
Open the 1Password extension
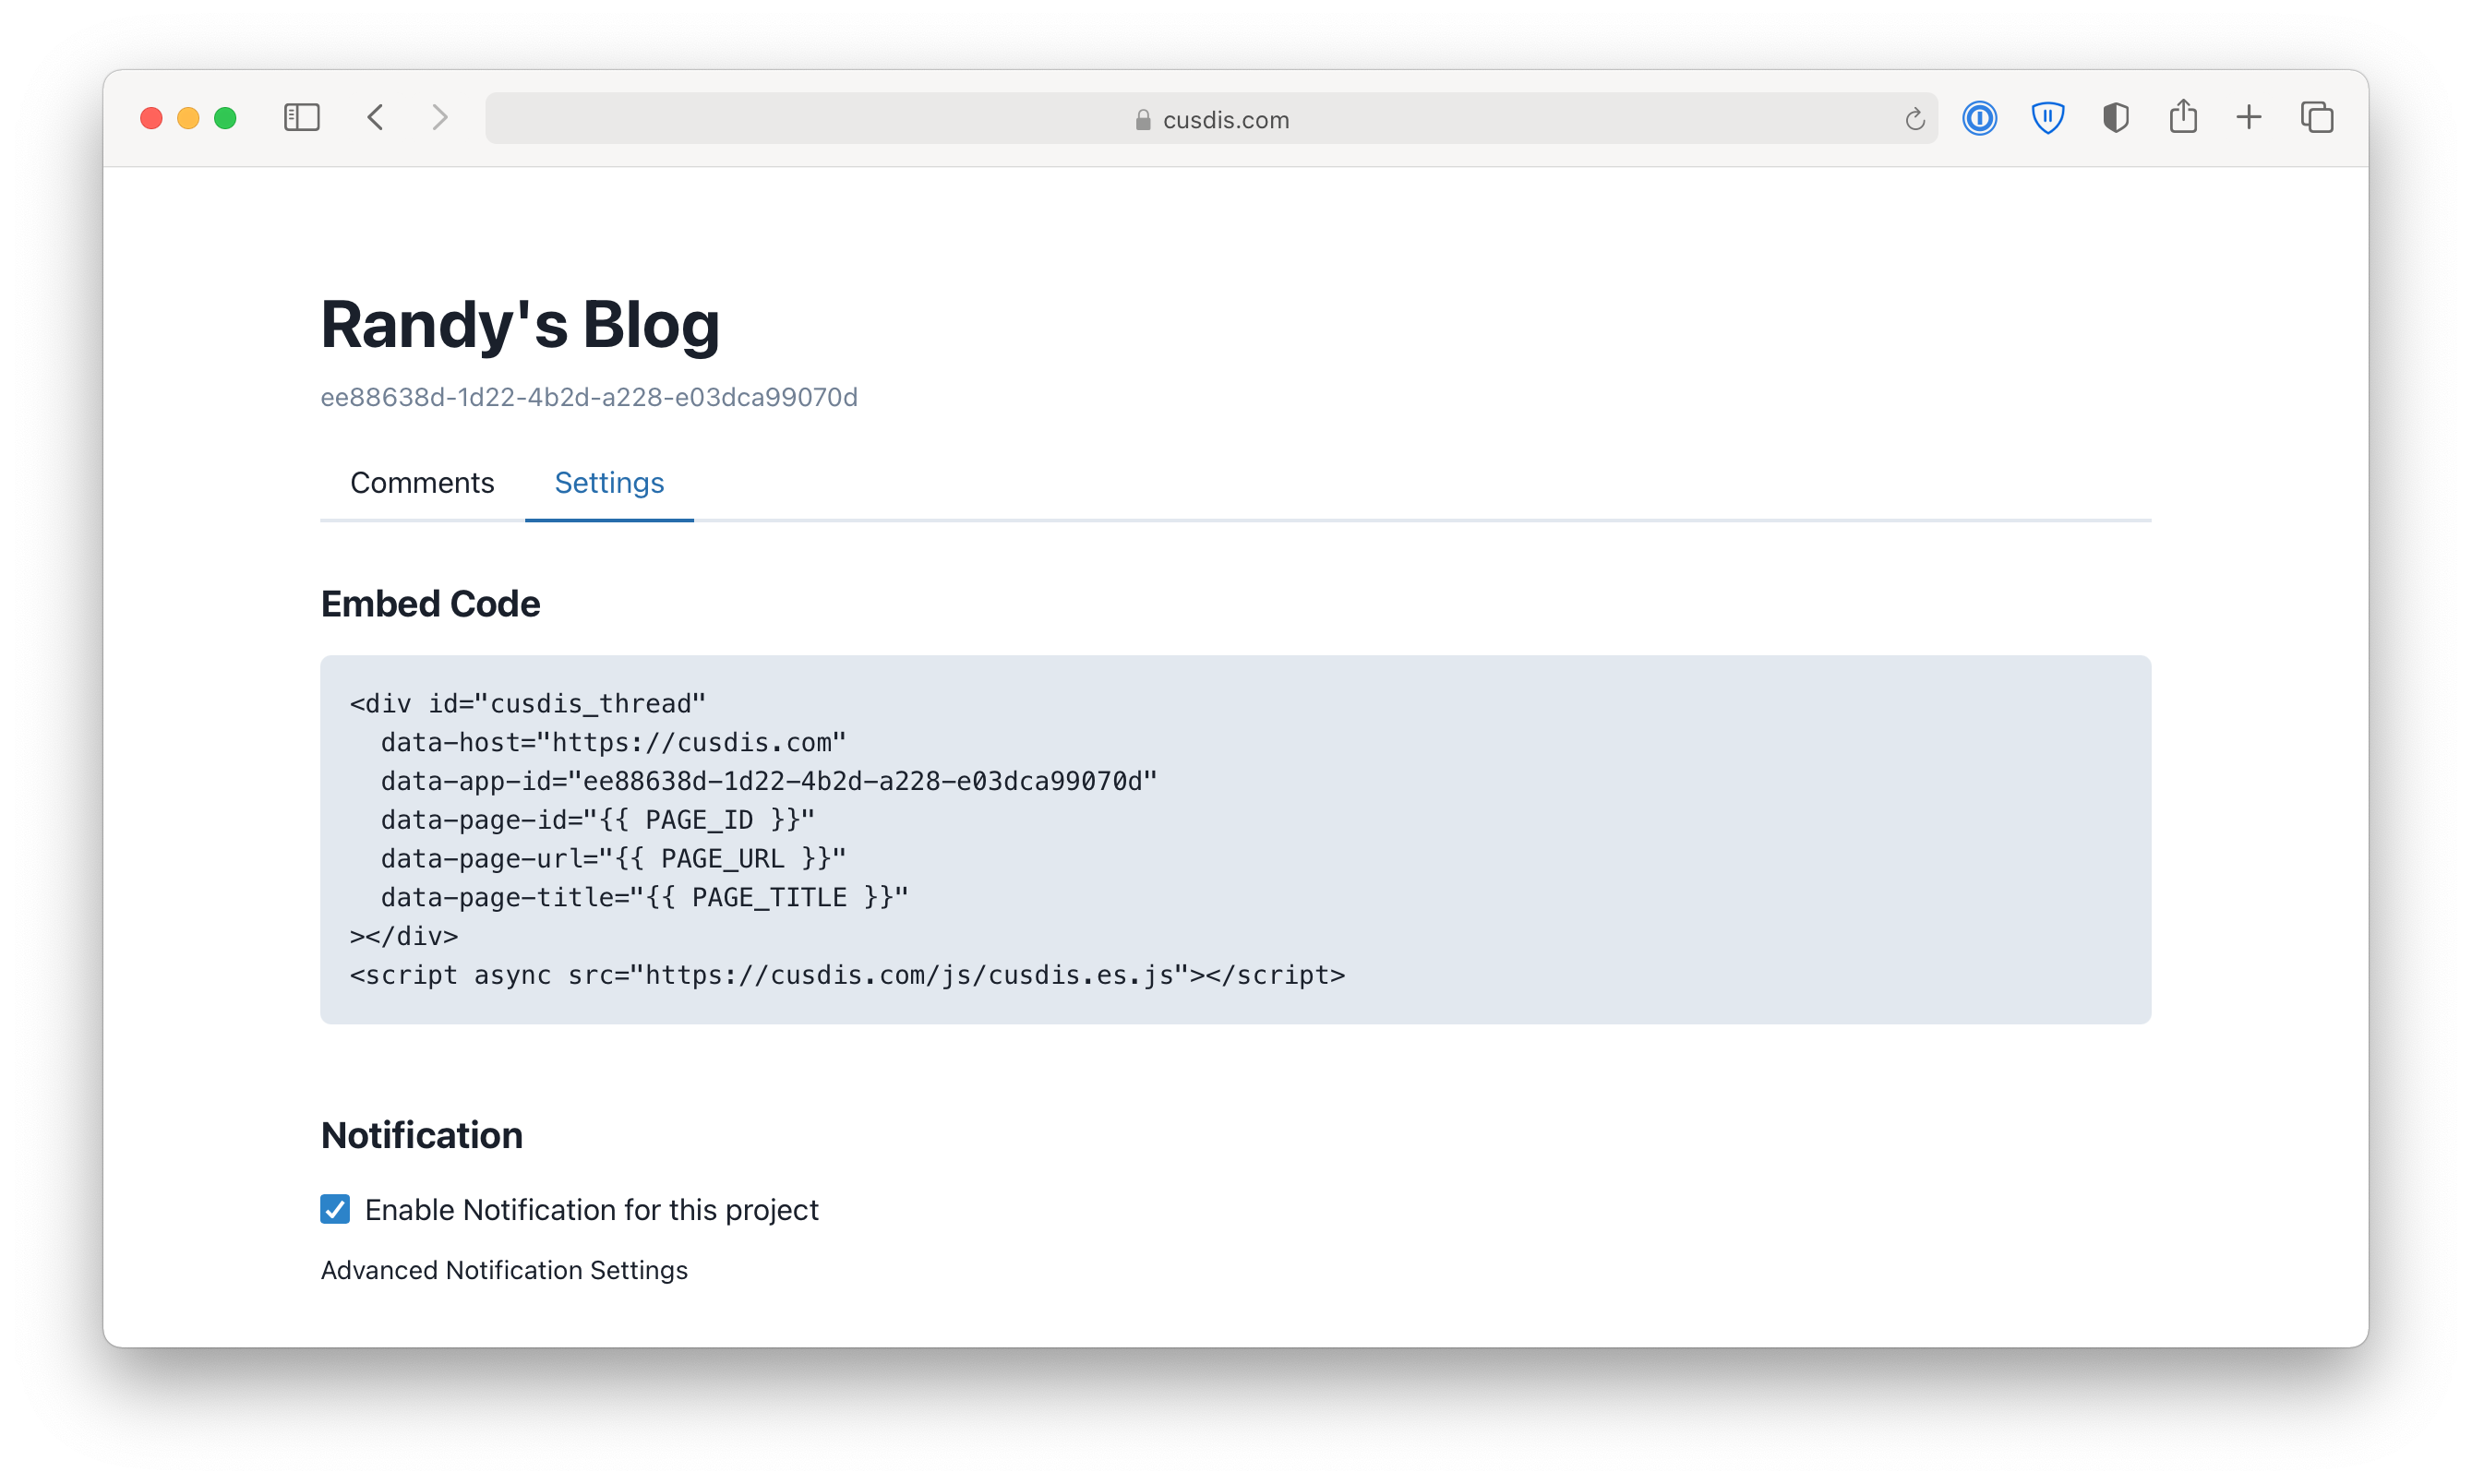point(1979,118)
